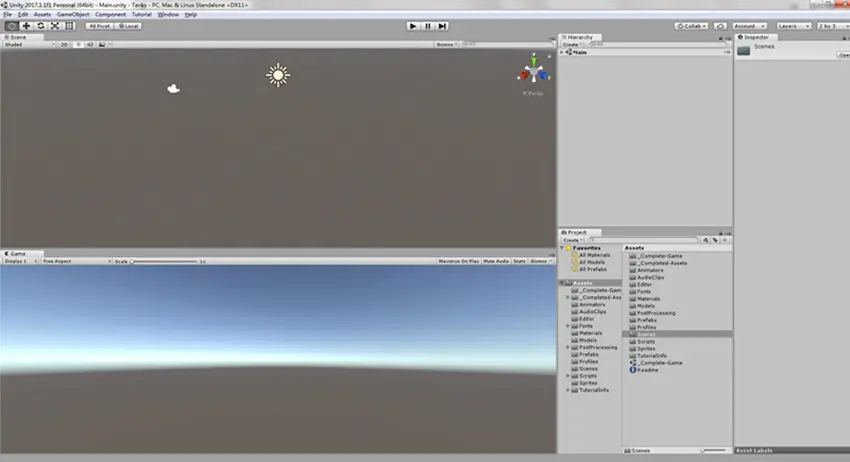Click the Pause button
Screen dimensions: 850x462
tap(428, 26)
